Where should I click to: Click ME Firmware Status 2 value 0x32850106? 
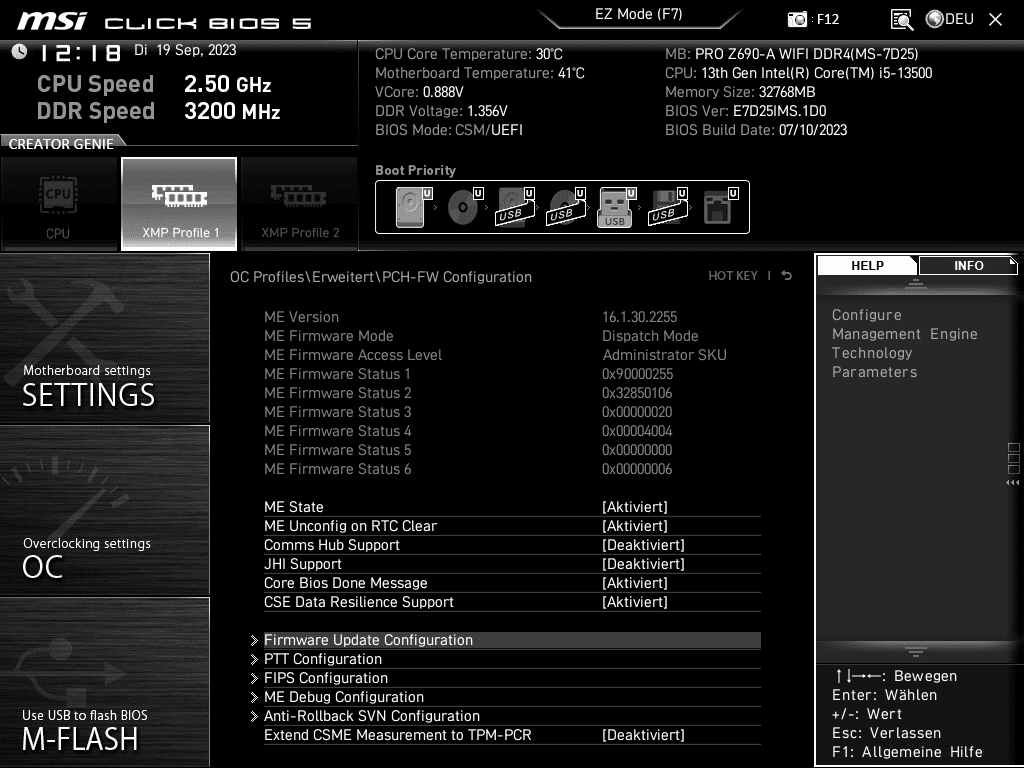click(x=637, y=392)
